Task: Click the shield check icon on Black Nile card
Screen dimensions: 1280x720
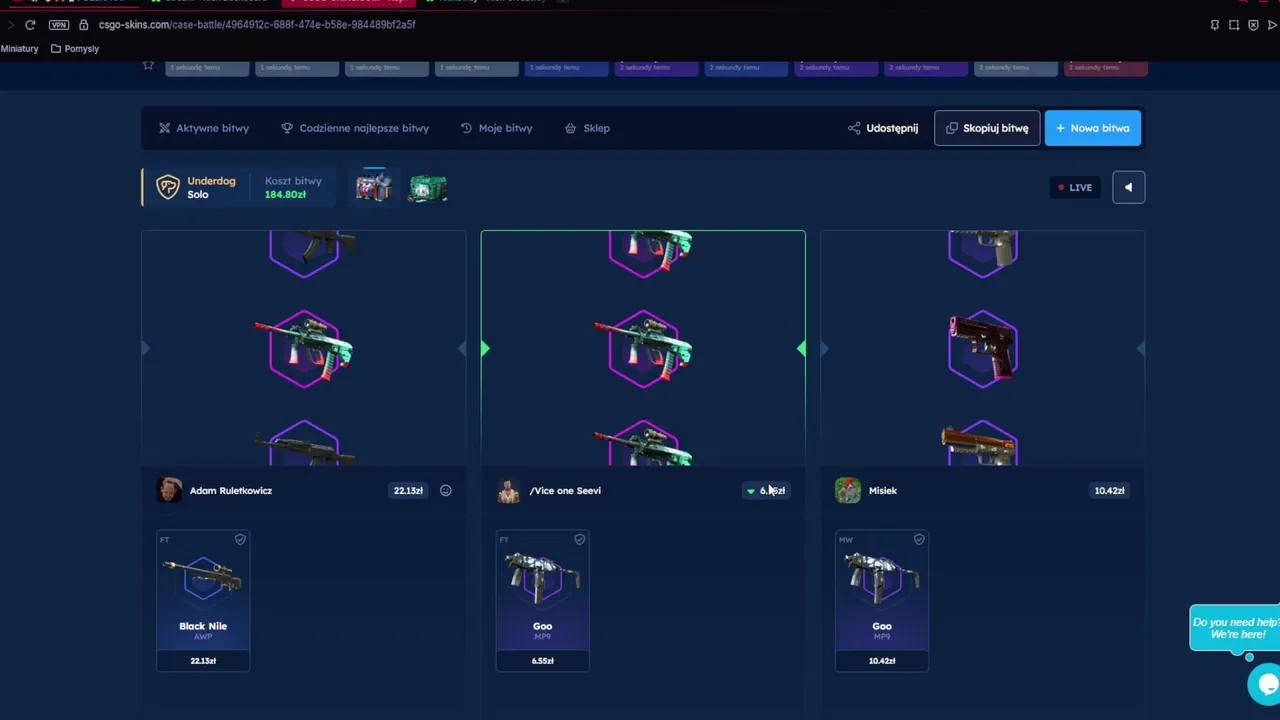Action: point(240,540)
